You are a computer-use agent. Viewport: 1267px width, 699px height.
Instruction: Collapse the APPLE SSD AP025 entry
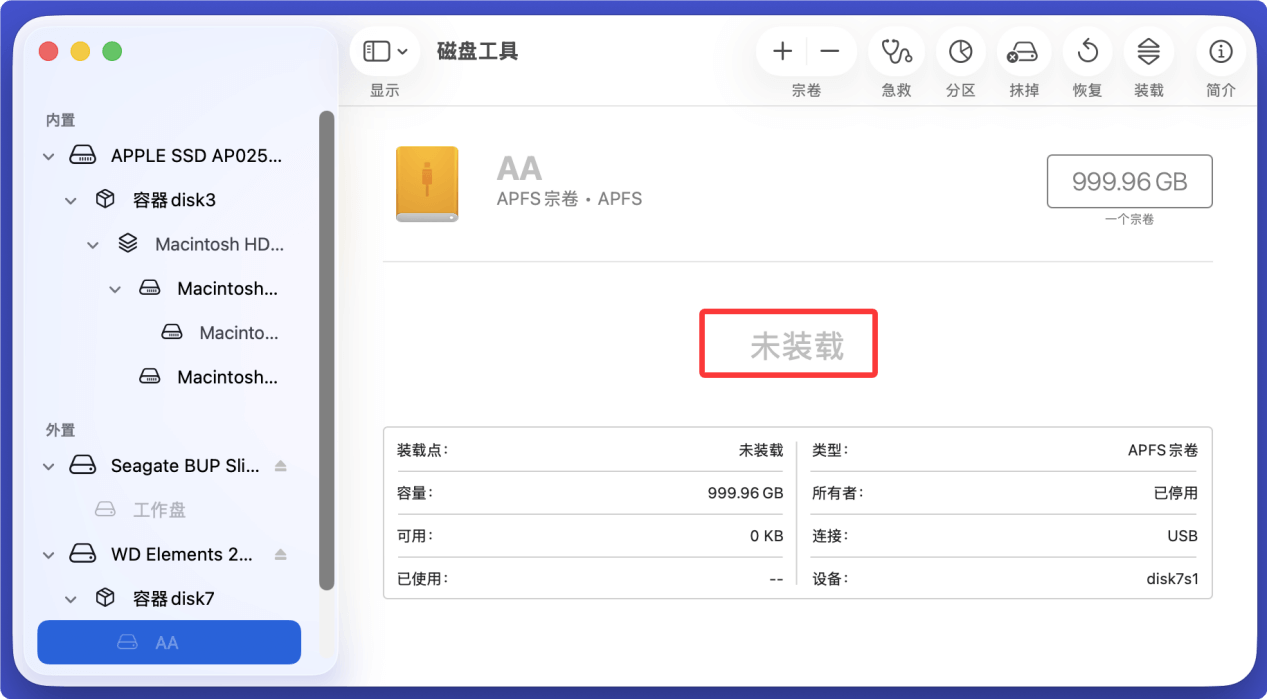48,156
